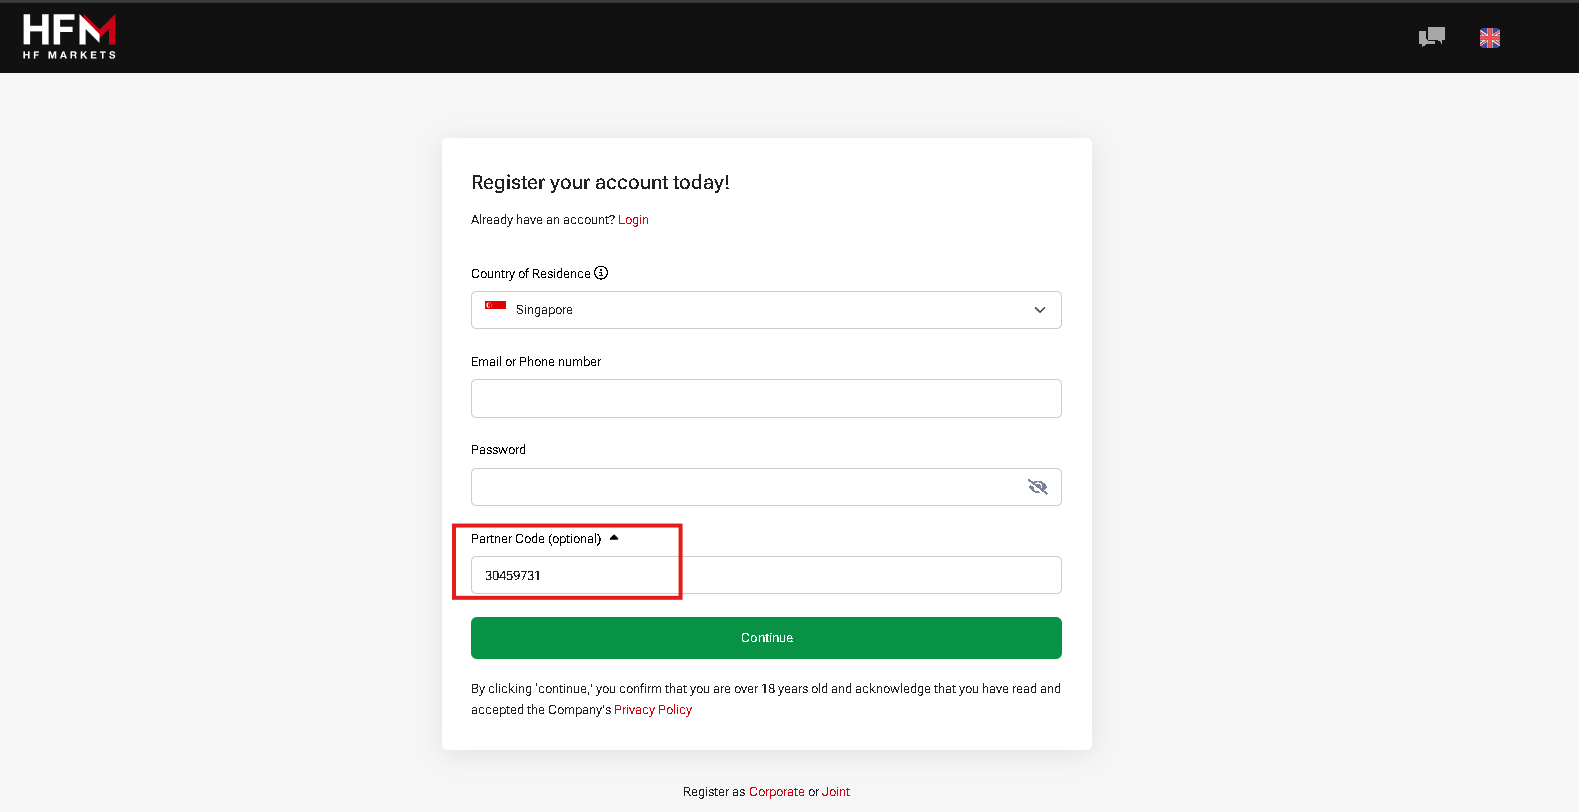The height and width of the screenshot is (812, 1579).
Task: Click the green Continue button
Action: [x=766, y=638]
